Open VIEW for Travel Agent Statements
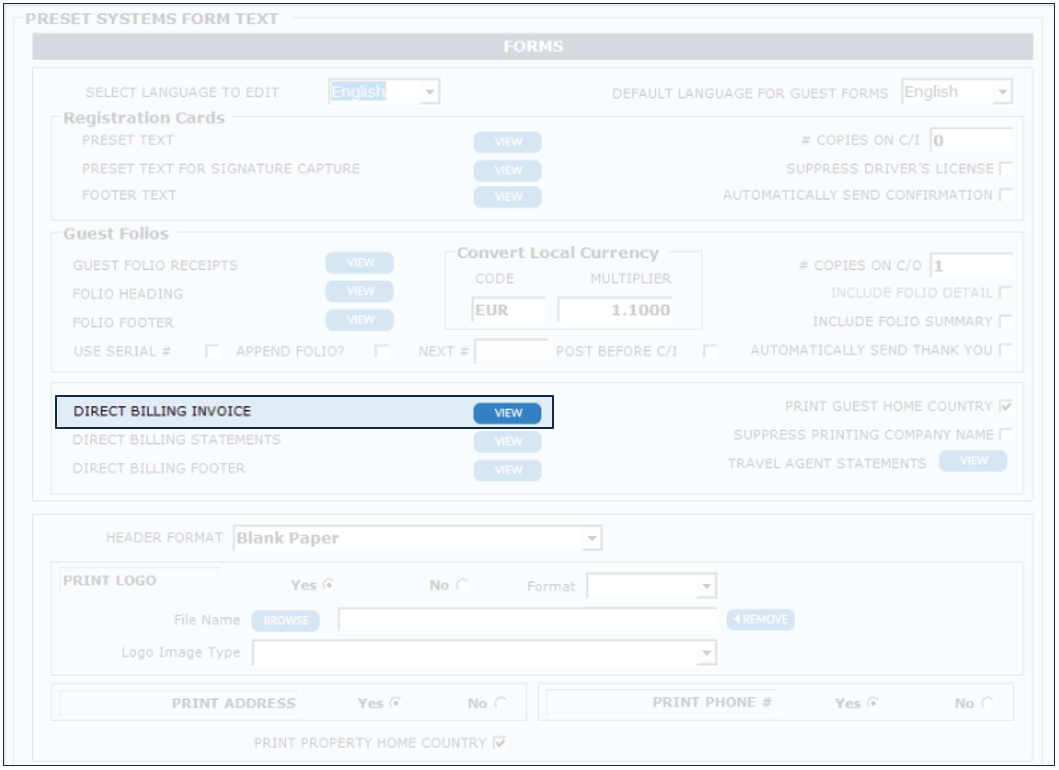This screenshot has width=1059, height=770. pos(973,461)
